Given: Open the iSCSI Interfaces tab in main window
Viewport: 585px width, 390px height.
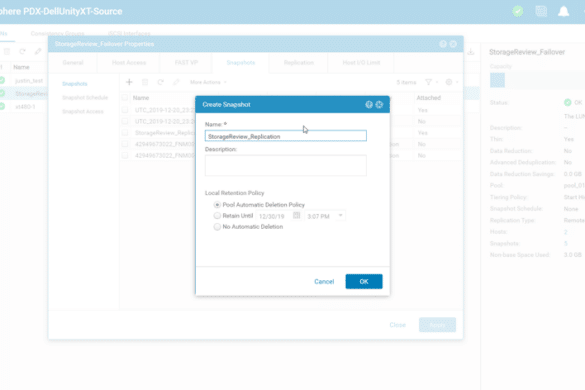Looking at the screenshot, I should pos(129,33).
